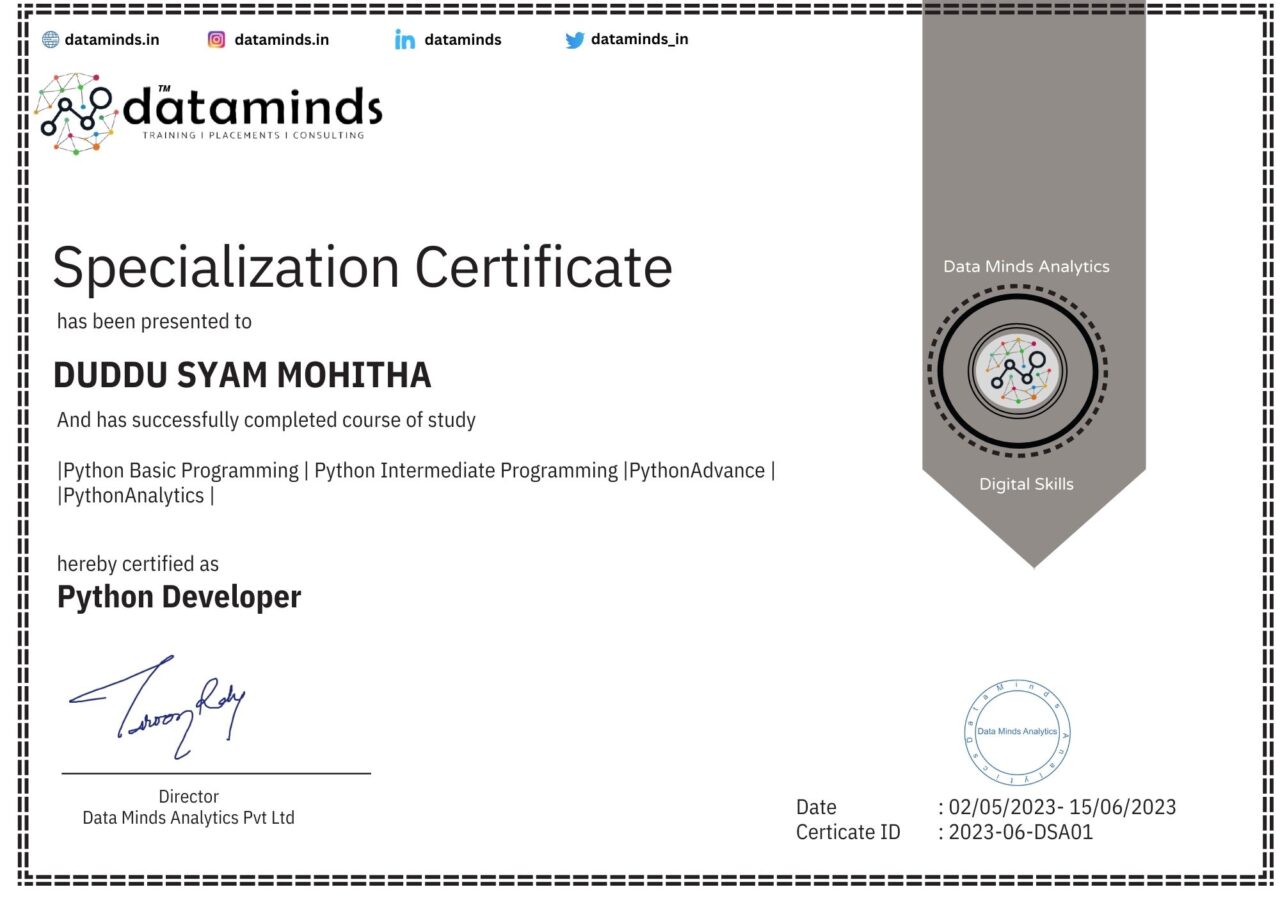Select the circular badge logo on the ribbon

tap(1019, 371)
